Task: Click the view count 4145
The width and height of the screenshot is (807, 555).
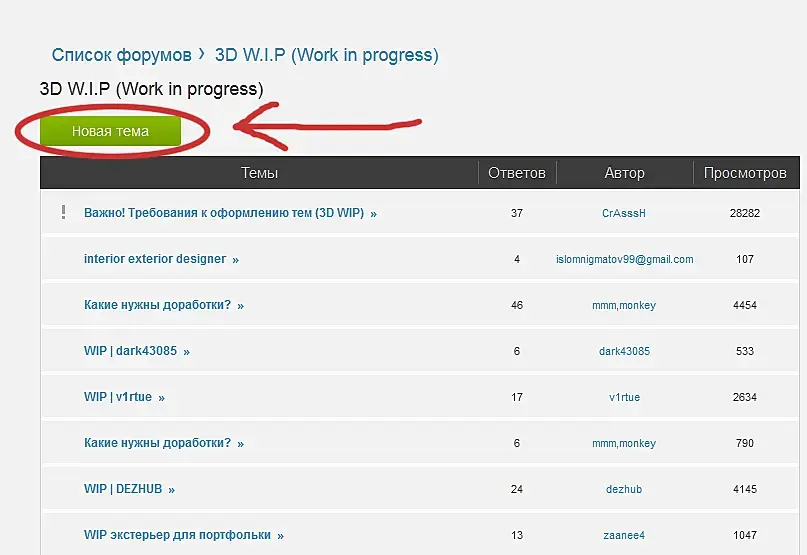Action: pyautogui.click(x=745, y=489)
